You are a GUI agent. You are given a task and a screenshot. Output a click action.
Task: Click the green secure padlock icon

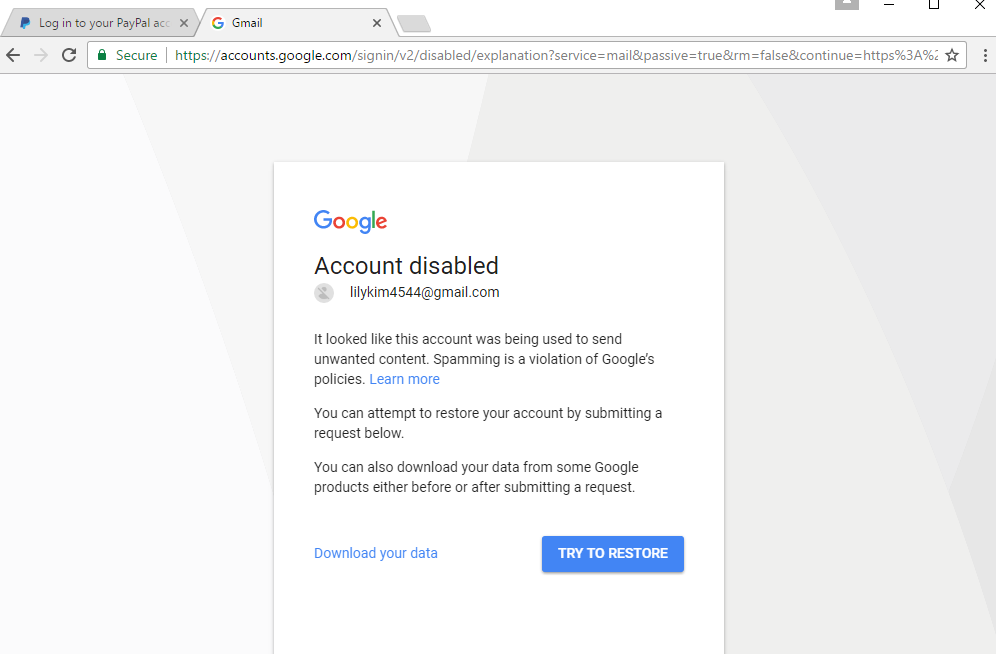102,55
